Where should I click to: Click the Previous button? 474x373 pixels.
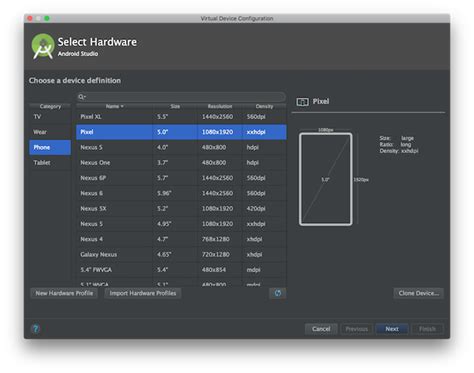pos(357,329)
